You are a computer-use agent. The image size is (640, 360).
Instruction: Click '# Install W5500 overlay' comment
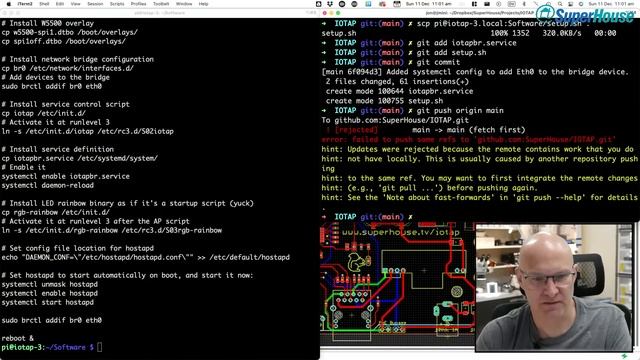47,23
